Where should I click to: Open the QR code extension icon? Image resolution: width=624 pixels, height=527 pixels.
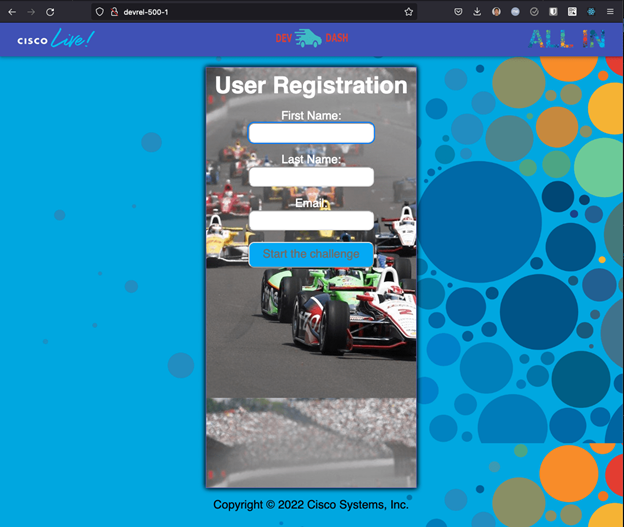coord(572,12)
